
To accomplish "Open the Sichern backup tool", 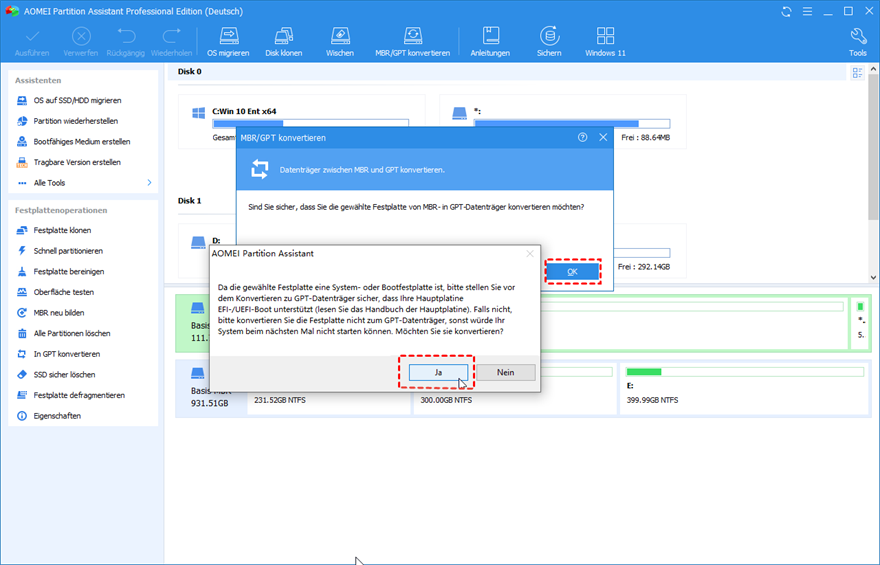I will click(x=549, y=42).
